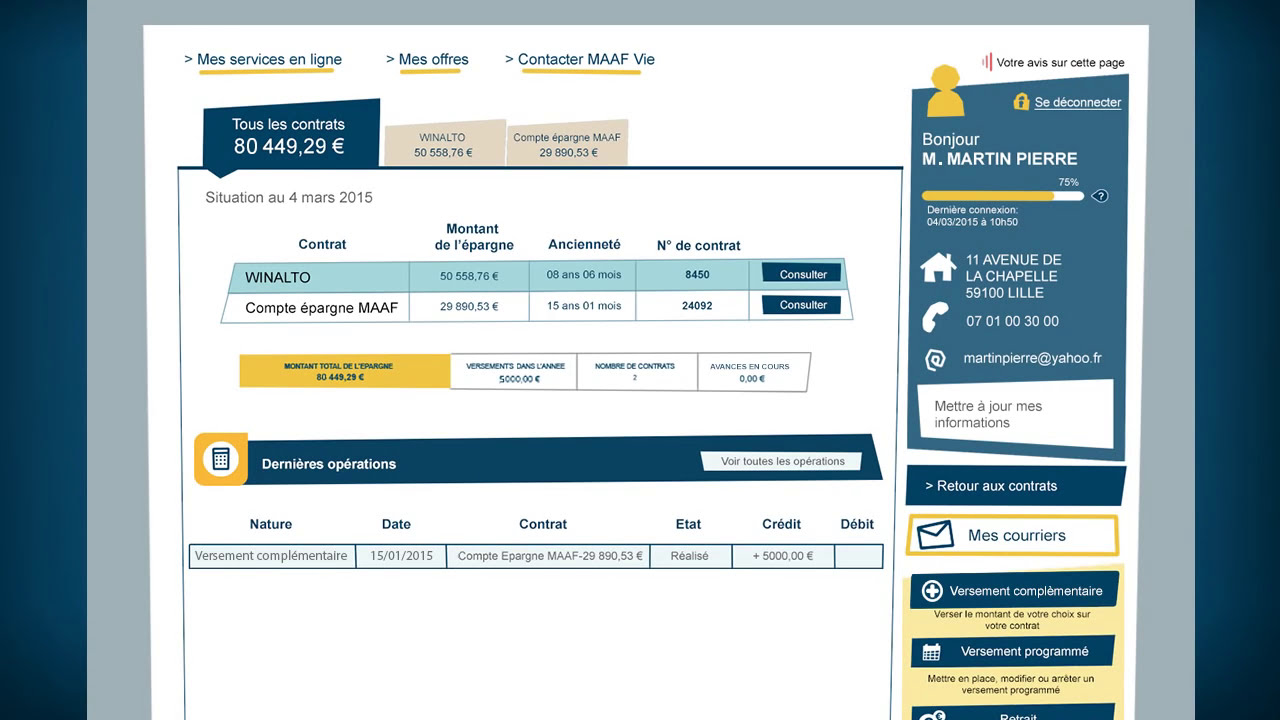This screenshot has width=1280, height=720.
Task: Click contract number 24092
Action: coord(697,306)
